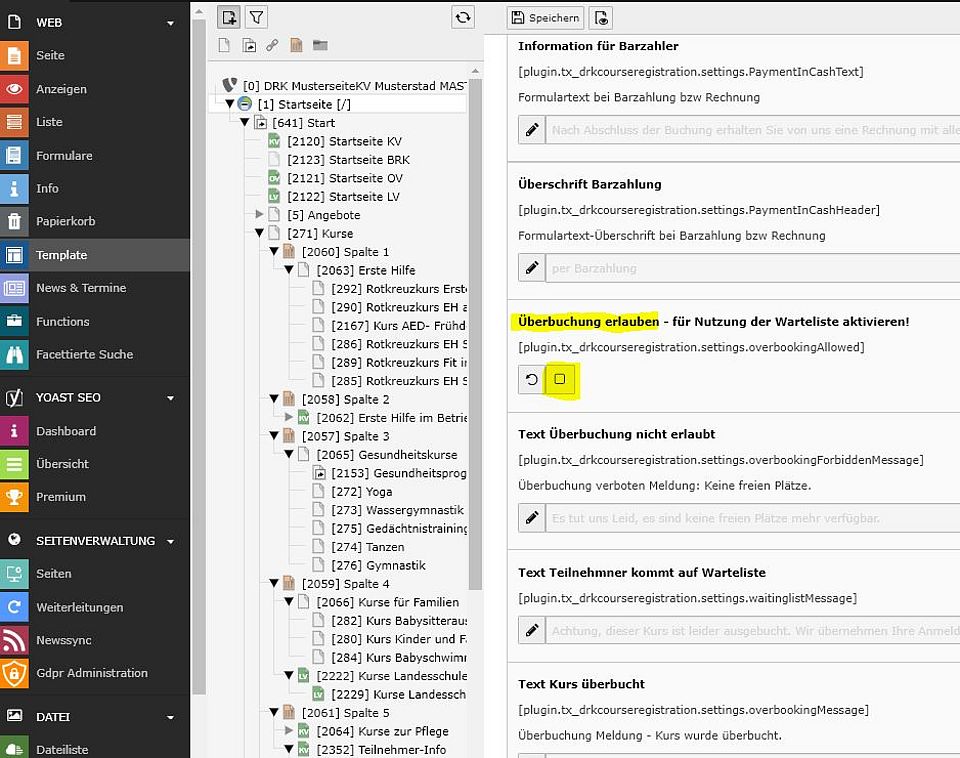Open the Template module
Image resolution: width=960 pixels, height=758 pixels.
point(61,255)
